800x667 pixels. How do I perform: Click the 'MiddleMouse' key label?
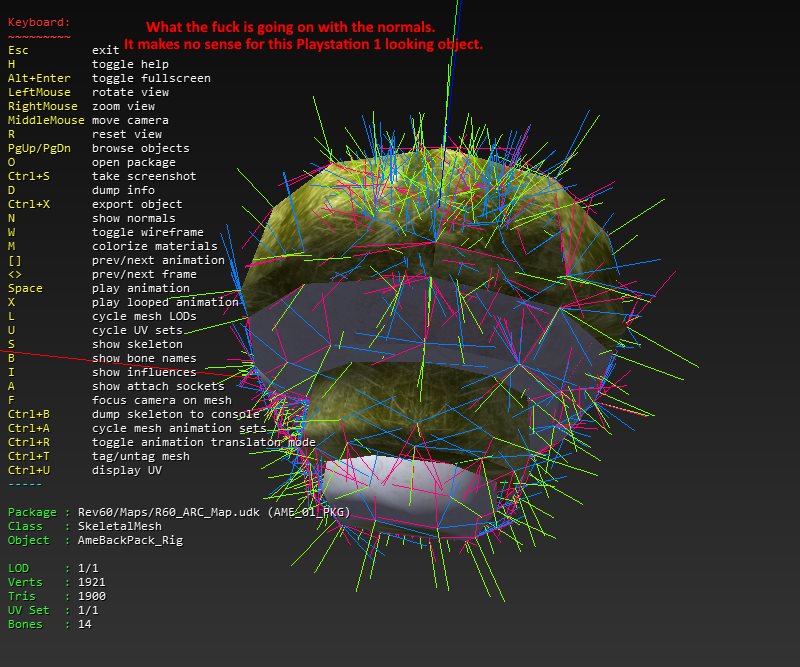coord(46,120)
